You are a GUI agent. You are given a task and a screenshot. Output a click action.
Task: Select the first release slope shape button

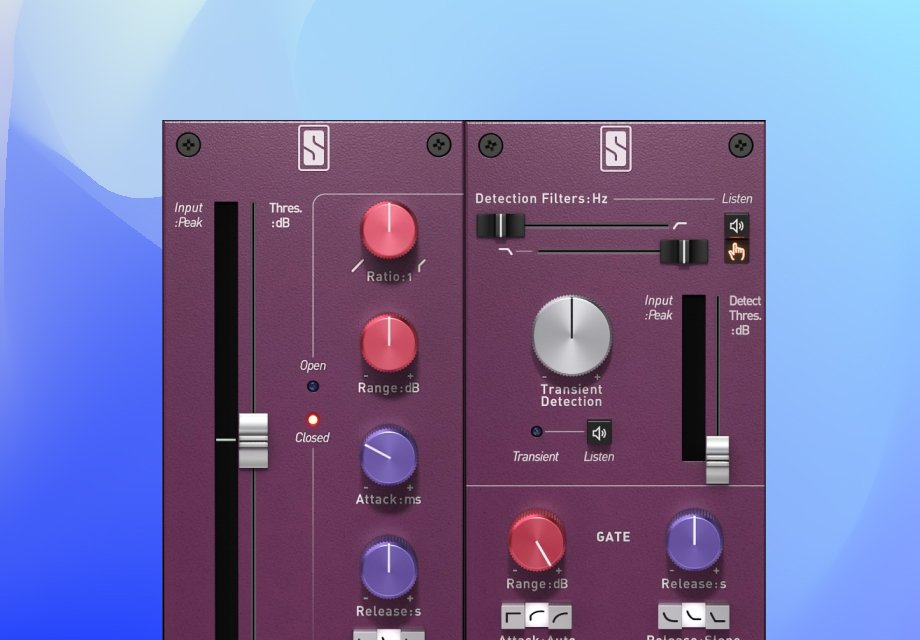click(669, 616)
